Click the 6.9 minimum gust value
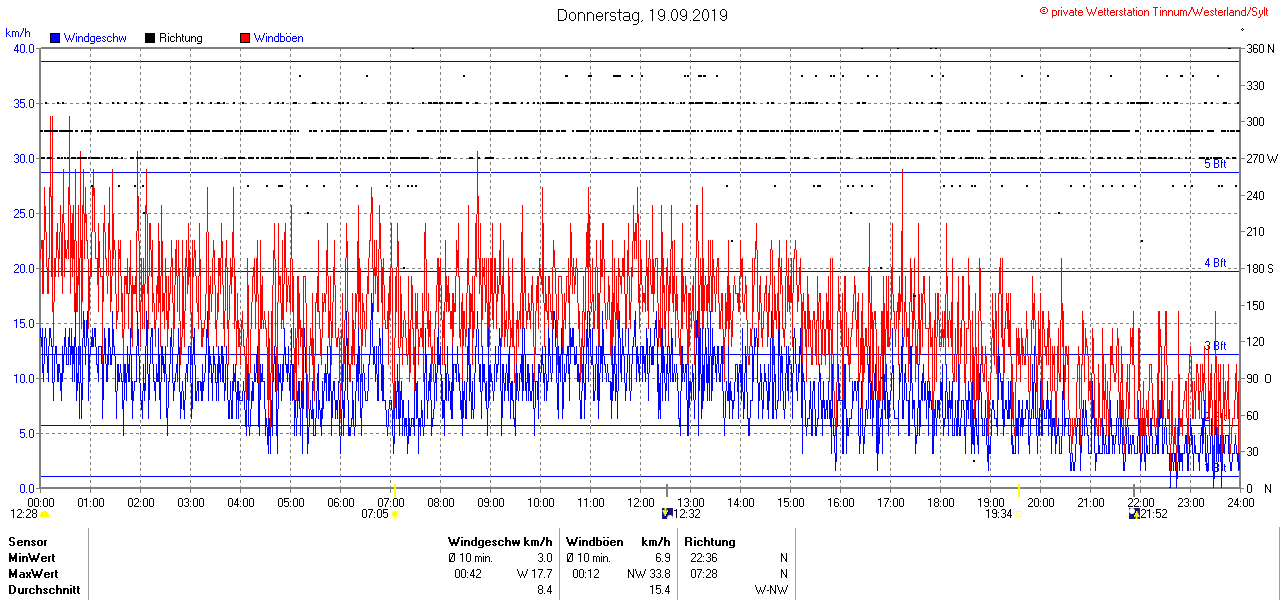 pyautogui.click(x=662, y=557)
